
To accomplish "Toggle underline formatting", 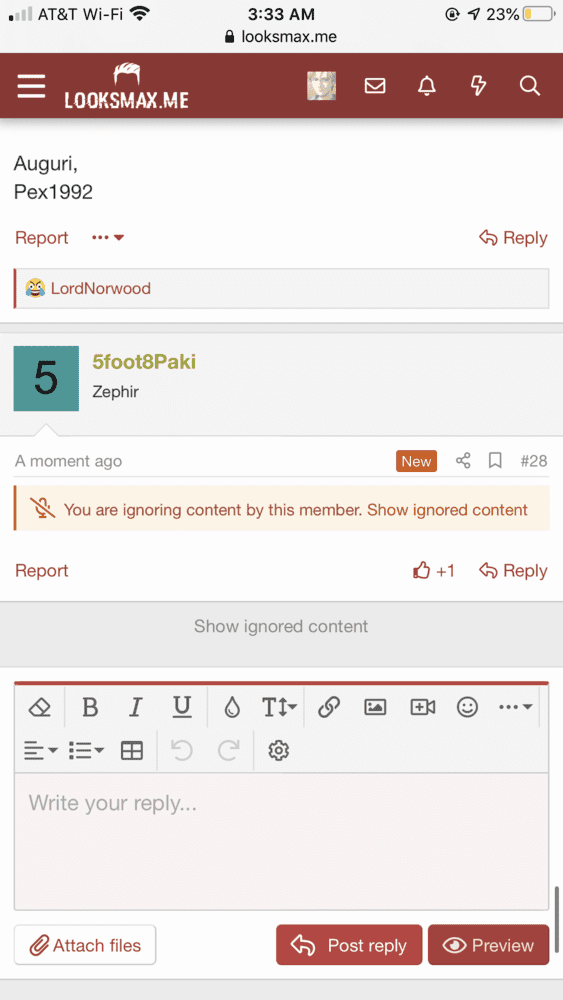I will click(x=182, y=707).
